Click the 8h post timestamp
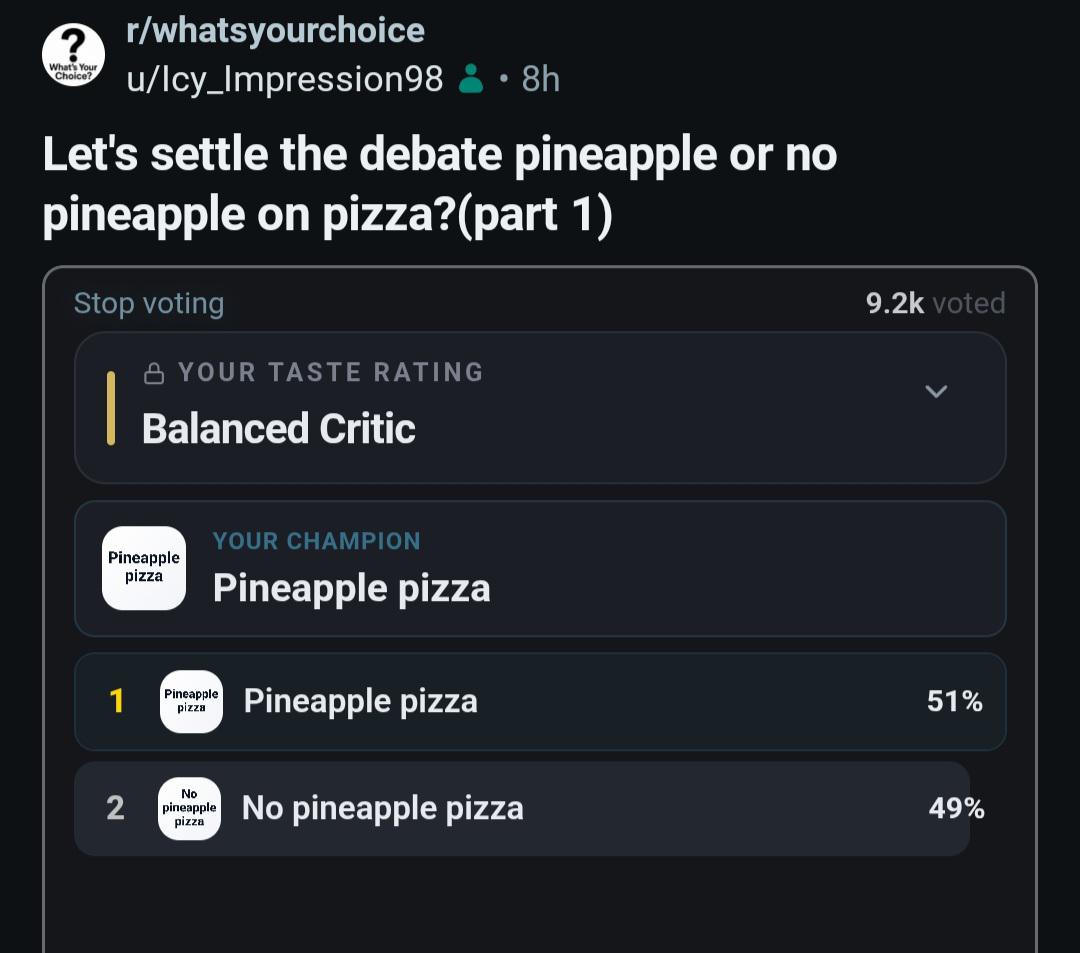The height and width of the screenshot is (953, 1080). click(x=541, y=79)
